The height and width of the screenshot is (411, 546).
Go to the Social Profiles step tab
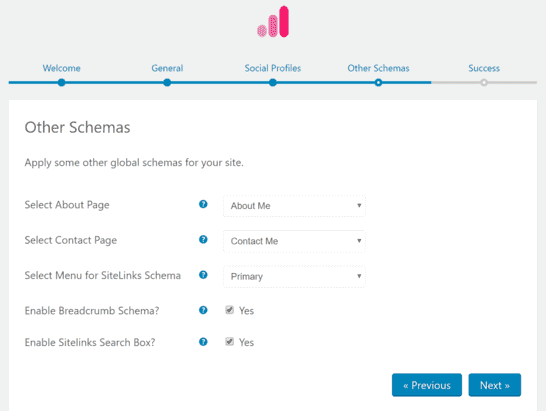pos(273,68)
